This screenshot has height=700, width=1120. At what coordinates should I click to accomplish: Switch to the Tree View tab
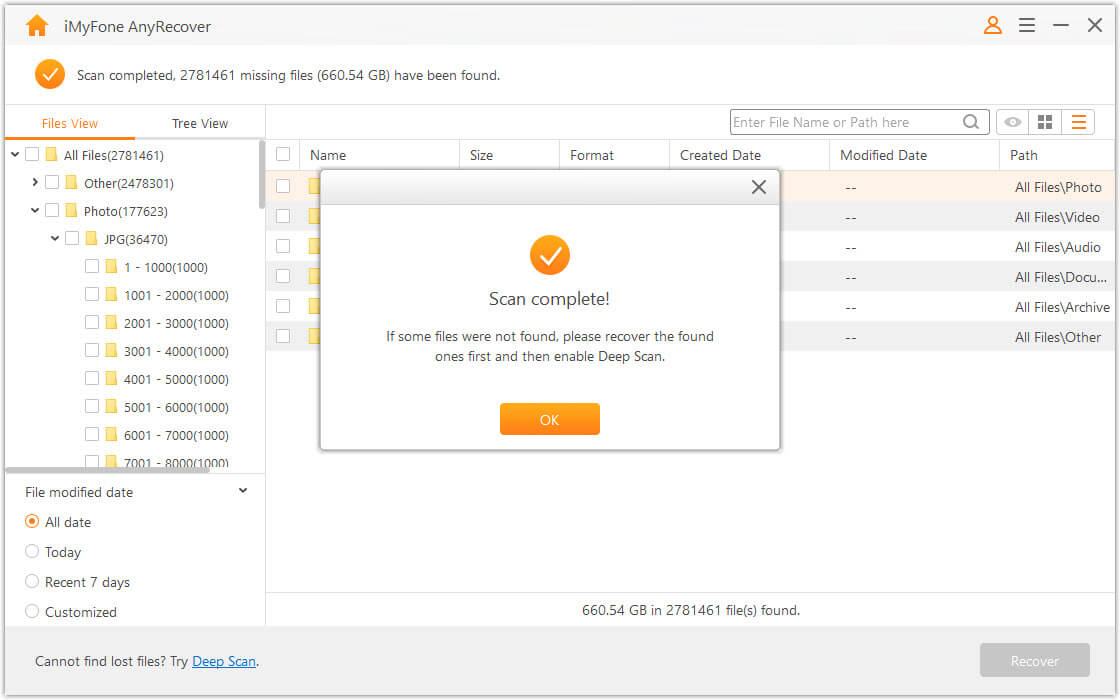click(x=200, y=123)
